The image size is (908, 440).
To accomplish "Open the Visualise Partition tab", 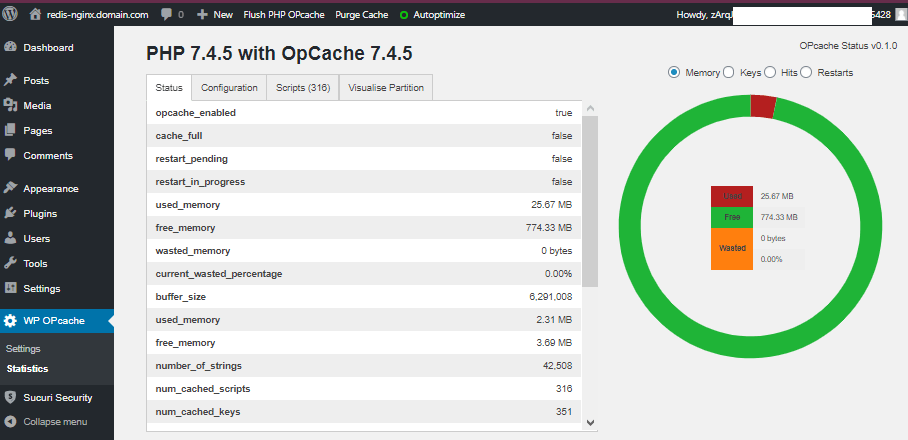I will tap(386, 87).
